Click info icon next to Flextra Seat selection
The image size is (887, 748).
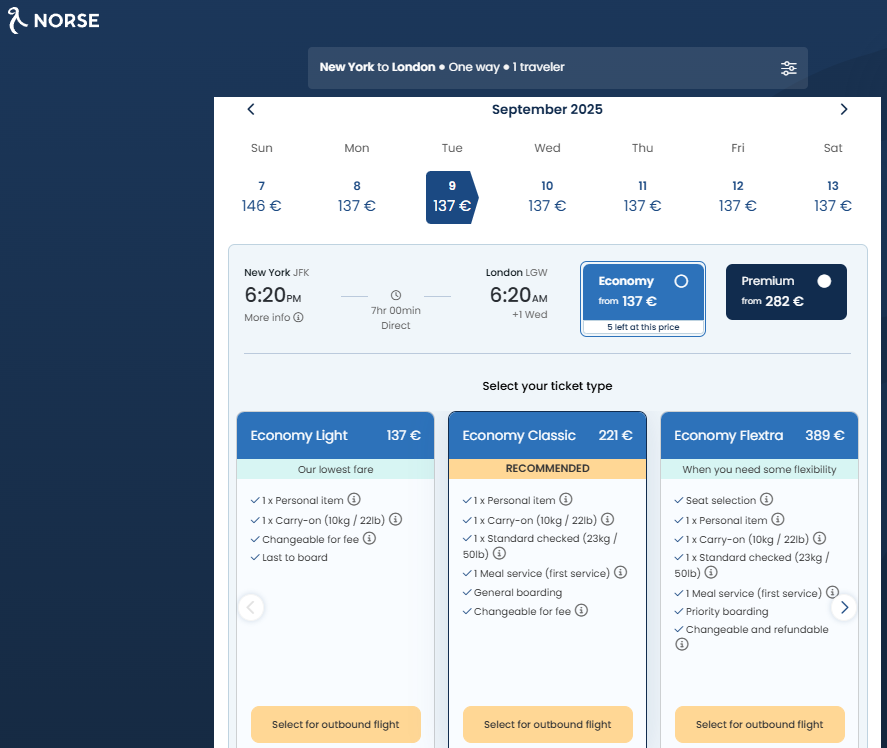[x=766, y=499]
